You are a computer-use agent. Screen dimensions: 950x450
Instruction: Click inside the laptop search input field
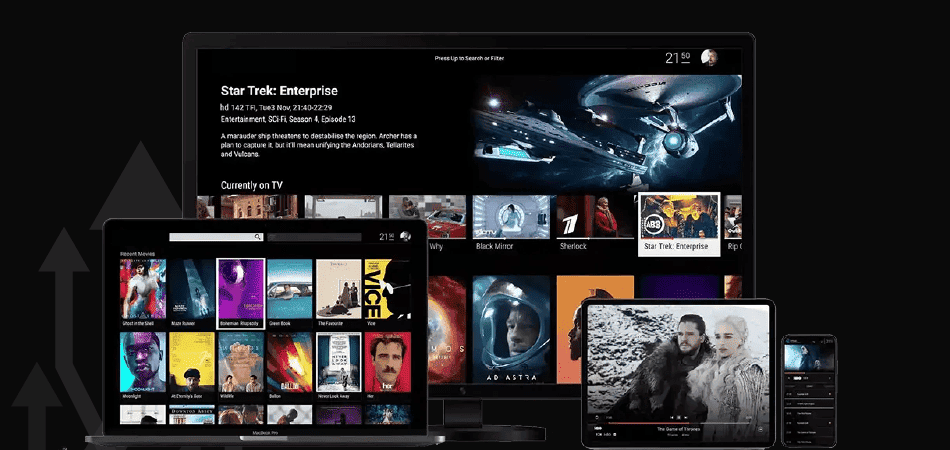(x=216, y=237)
